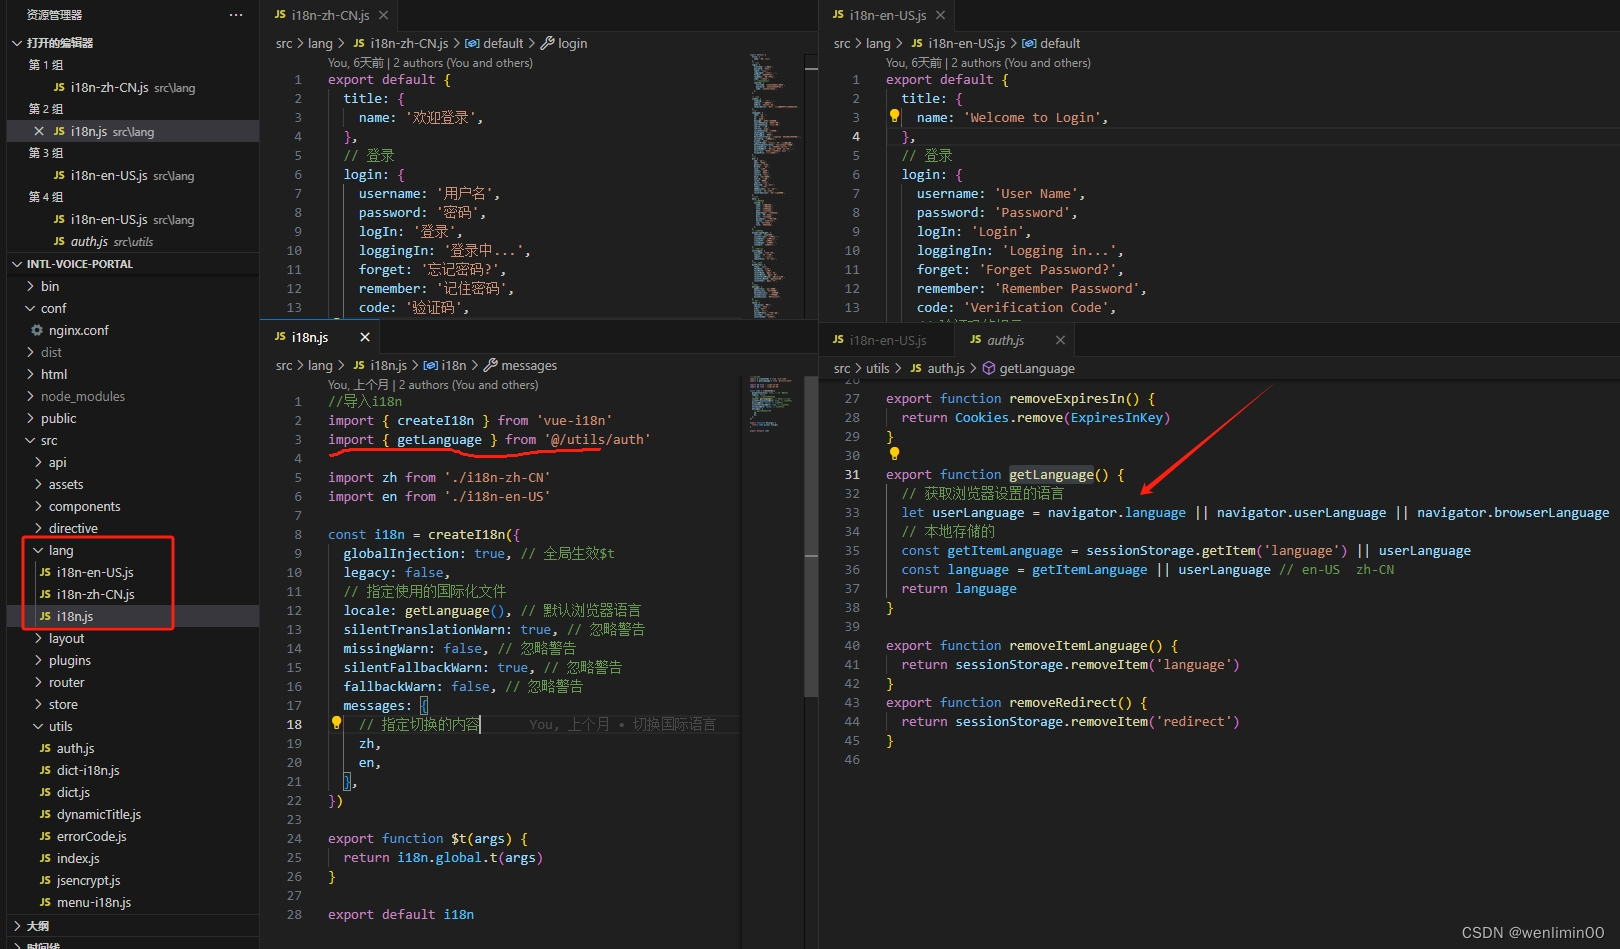Expand the router folder
The height and width of the screenshot is (949, 1620).
[39, 682]
